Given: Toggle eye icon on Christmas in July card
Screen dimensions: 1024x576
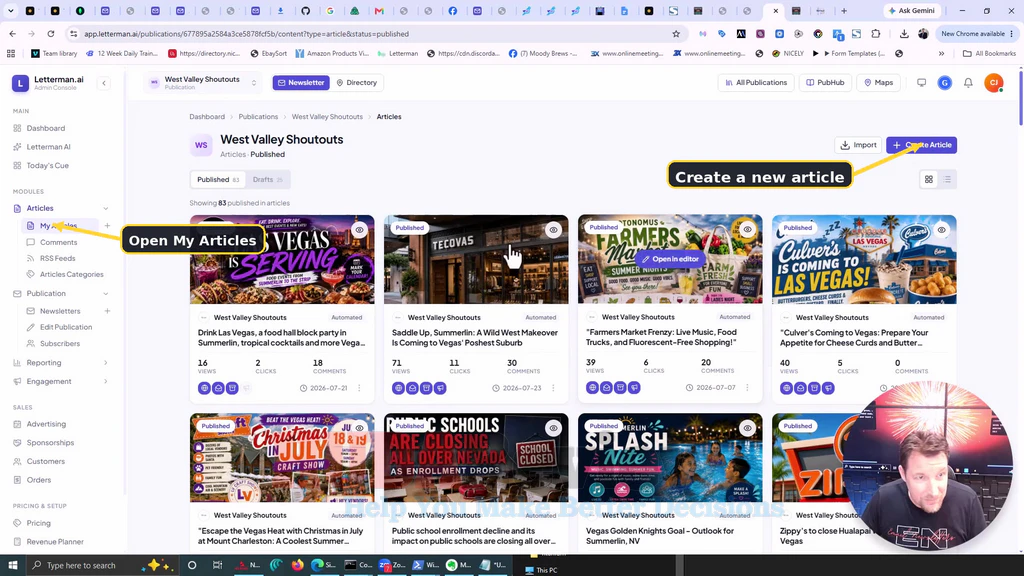Looking at the screenshot, I should coord(359,428).
